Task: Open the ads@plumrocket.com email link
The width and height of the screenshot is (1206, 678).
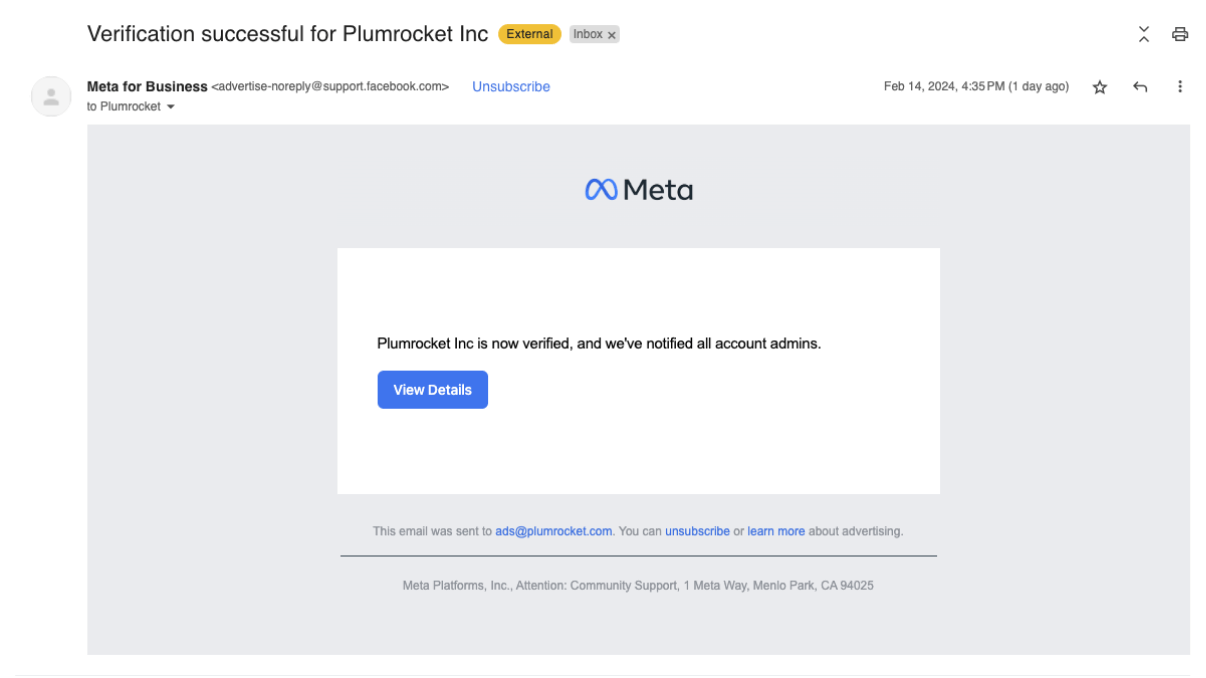Action: click(553, 531)
